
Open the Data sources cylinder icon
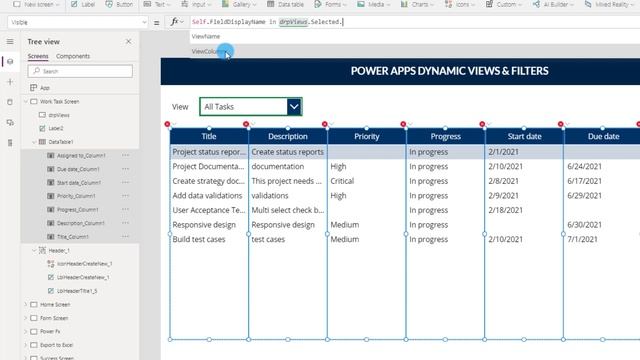(x=10, y=102)
